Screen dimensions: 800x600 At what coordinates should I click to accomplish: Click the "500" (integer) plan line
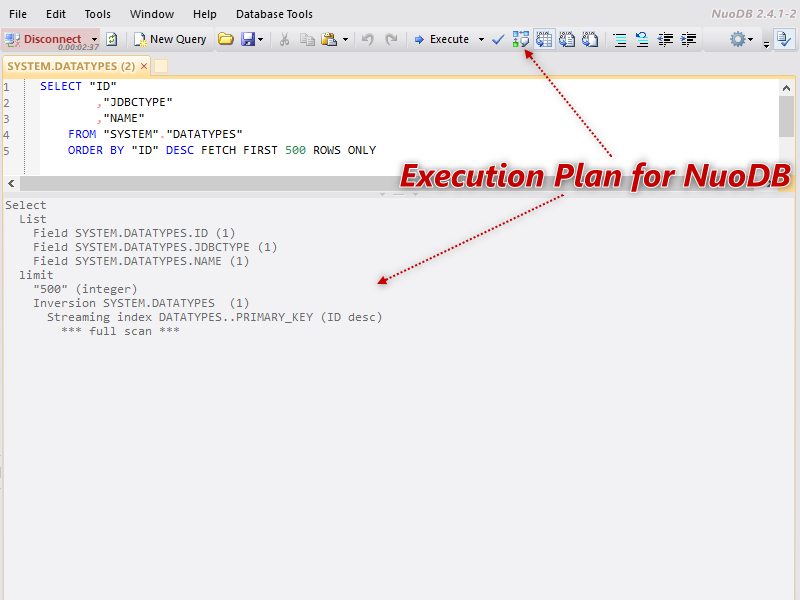tap(85, 289)
